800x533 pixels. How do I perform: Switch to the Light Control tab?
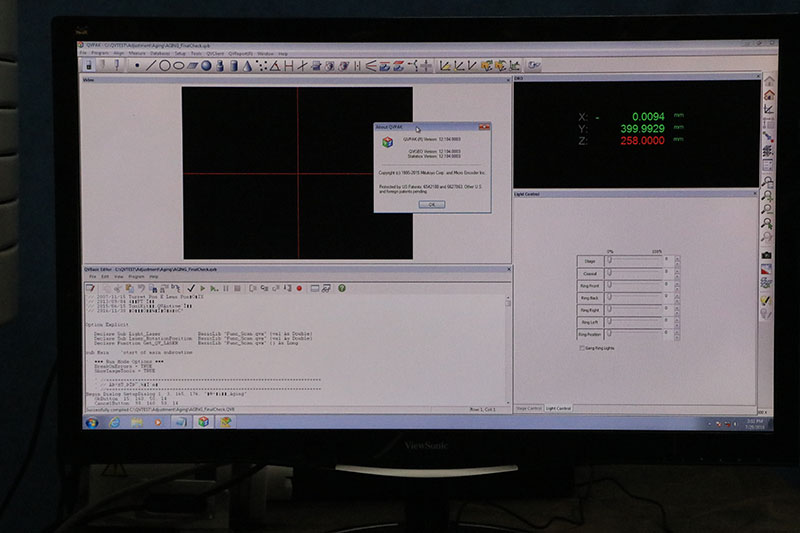[x=558, y=409]
